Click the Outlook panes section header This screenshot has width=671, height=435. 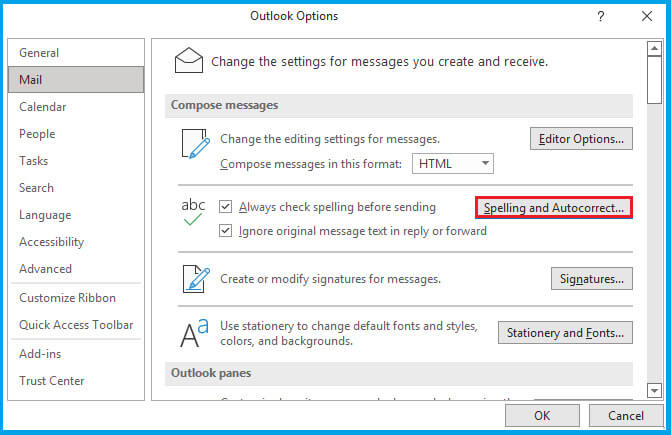click(x=399, y=373)
